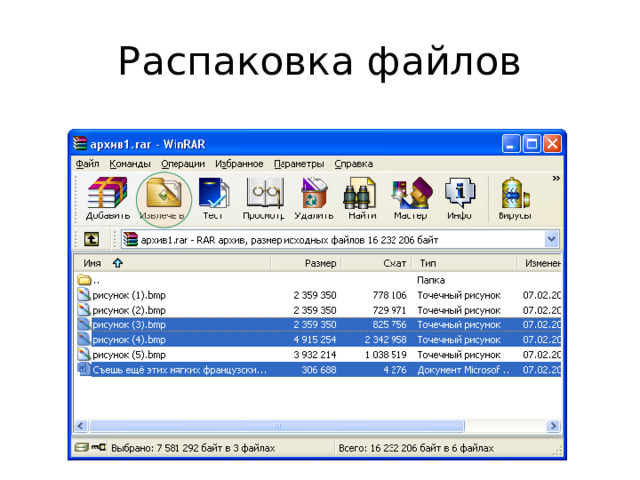Select file рисунок (2).bmp
Viewport: 640px width, 480px height.
(318, 310)
